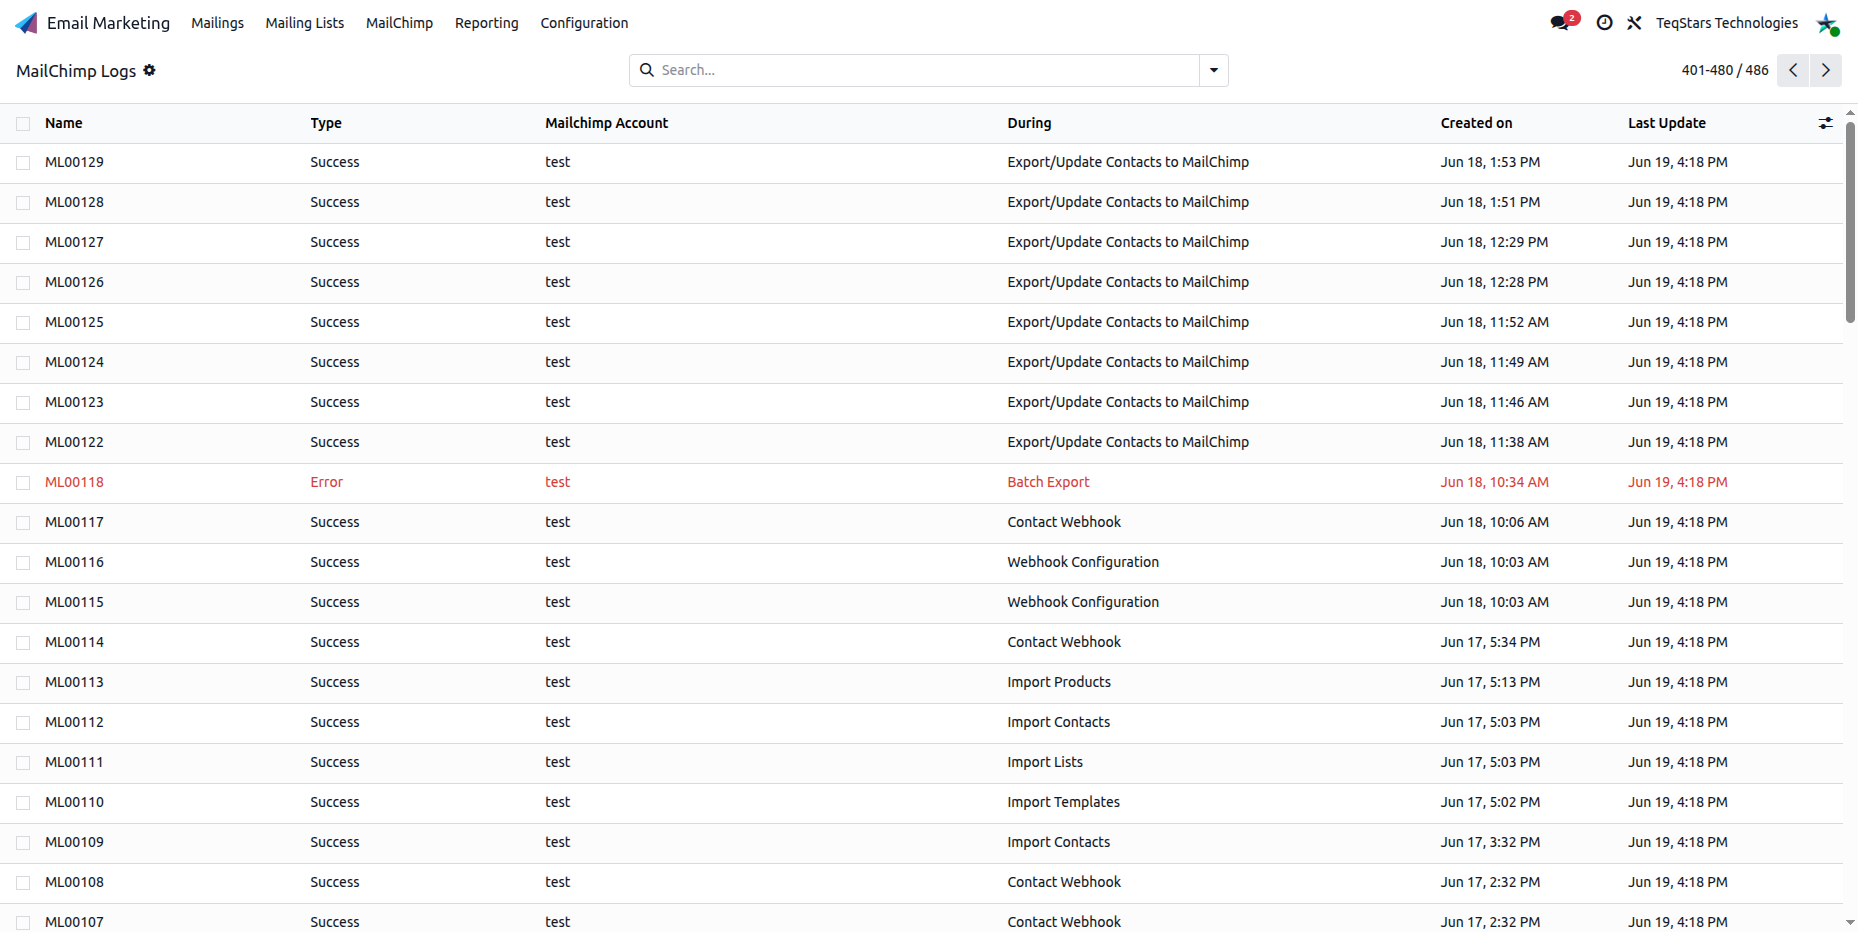The height and width of the screenshot is (932, 1858).
Task: Click the Batch Export cell
Action: click(x=1048, y=482)
